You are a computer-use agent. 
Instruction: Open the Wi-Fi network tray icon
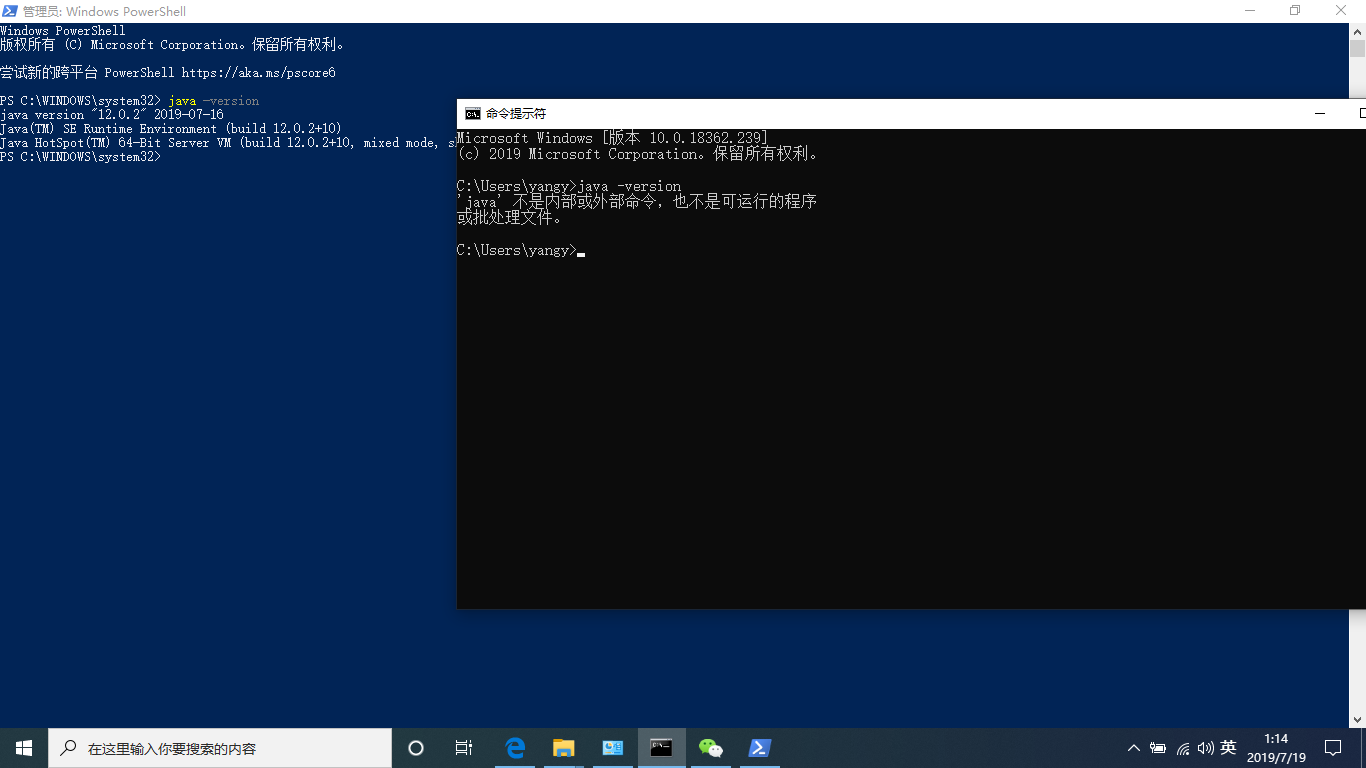tap(1183, 748)
